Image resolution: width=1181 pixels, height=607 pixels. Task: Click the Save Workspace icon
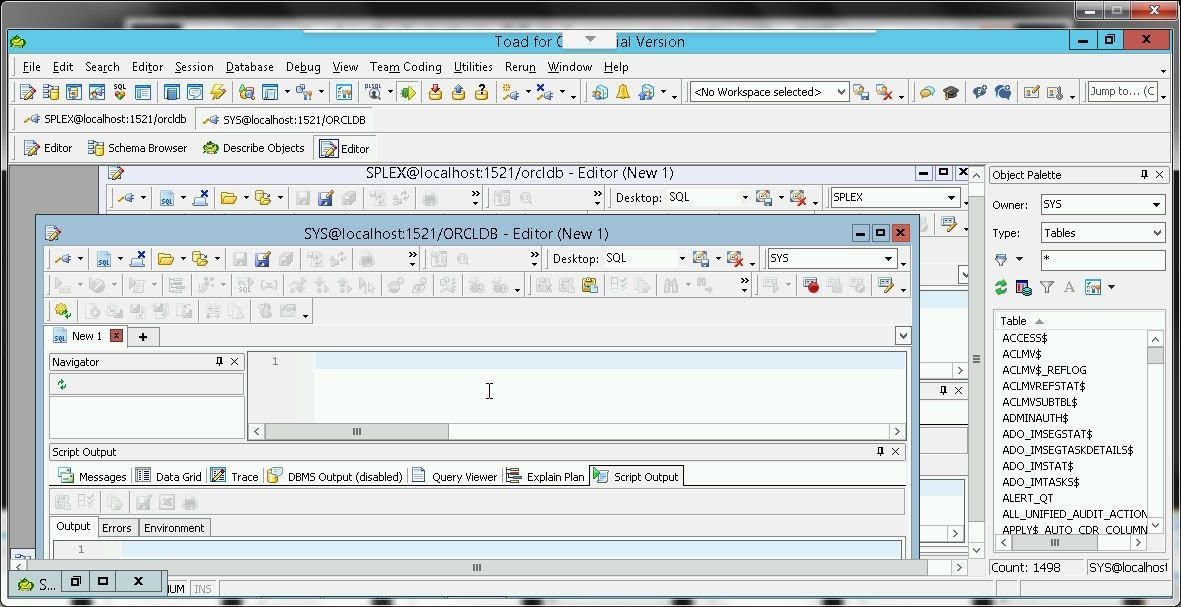861,93
